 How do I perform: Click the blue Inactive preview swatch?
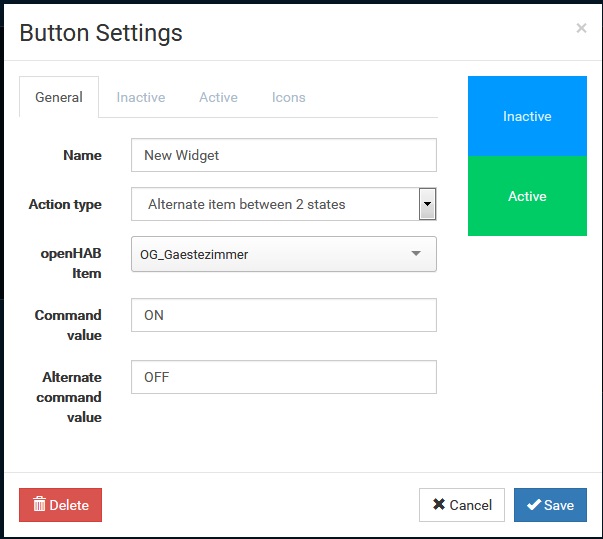tap(527, 116)
